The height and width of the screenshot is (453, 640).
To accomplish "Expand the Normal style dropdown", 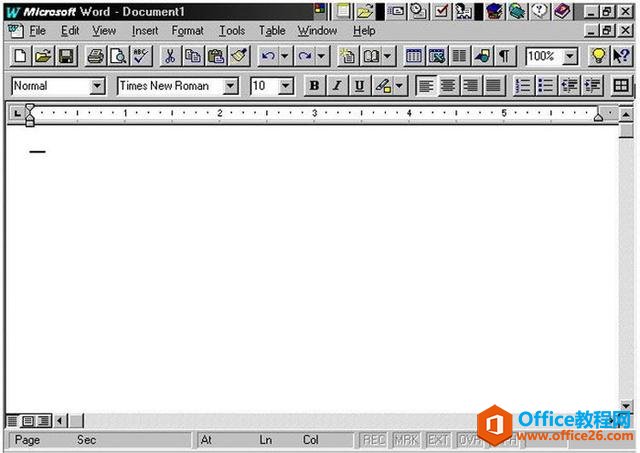I will 97,86.
